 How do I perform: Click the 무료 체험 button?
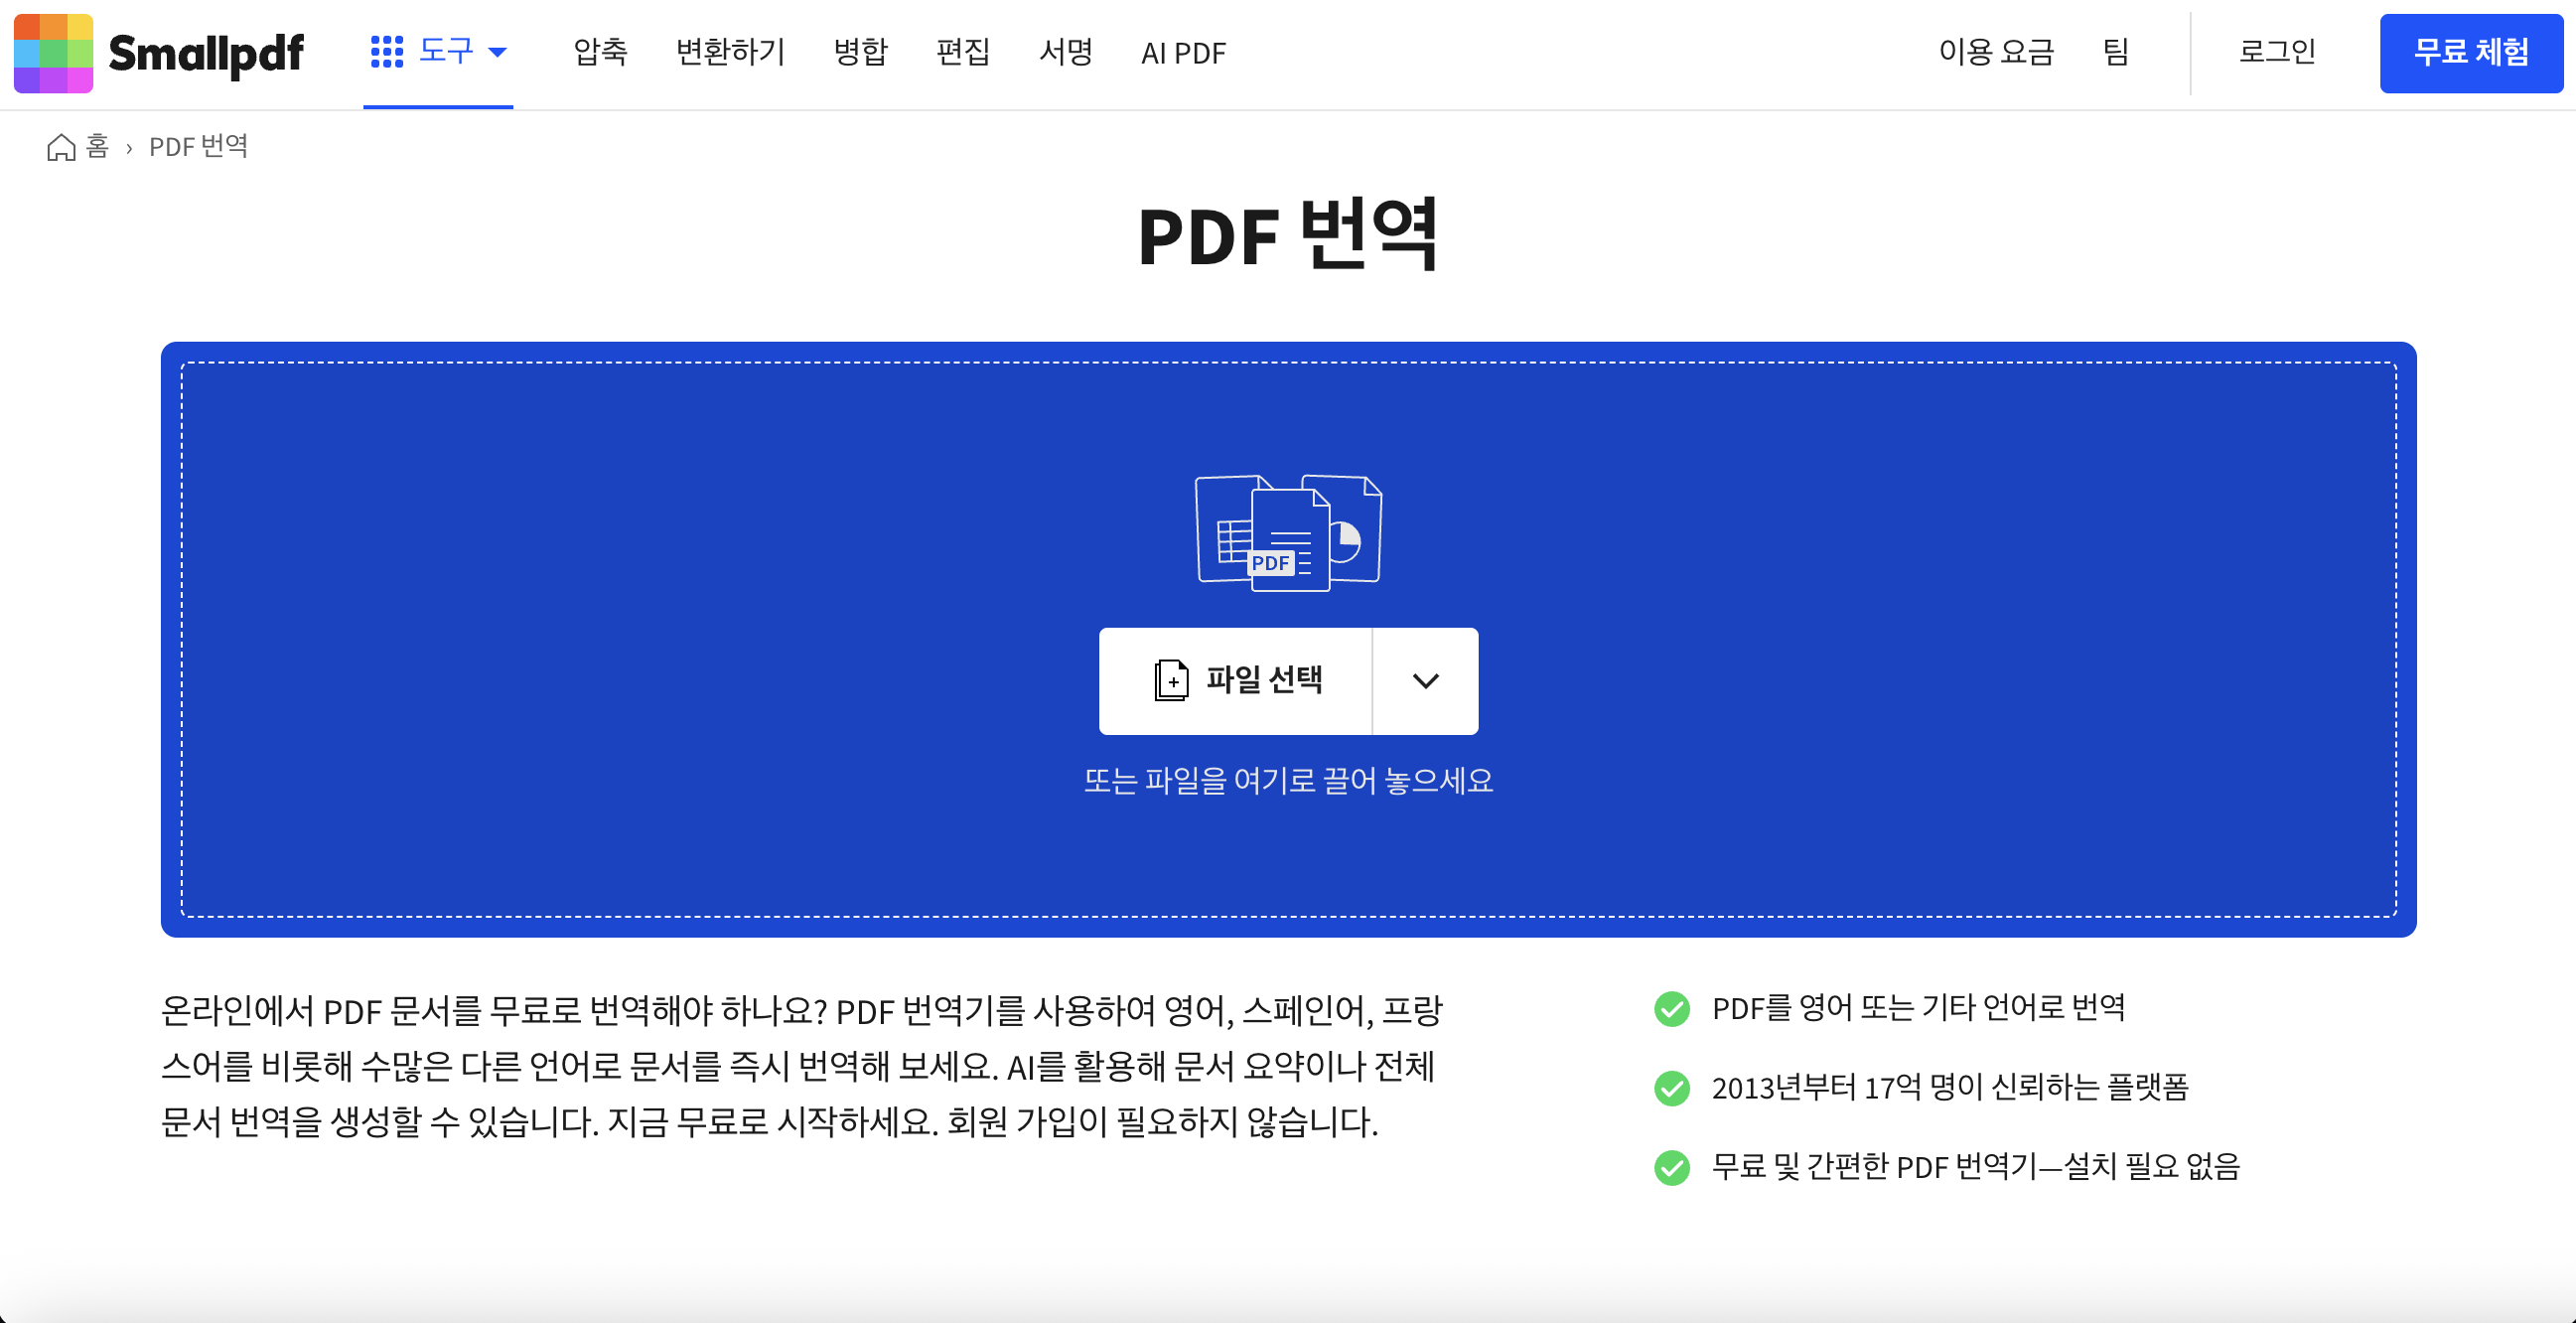click(x=2471, y=53)
